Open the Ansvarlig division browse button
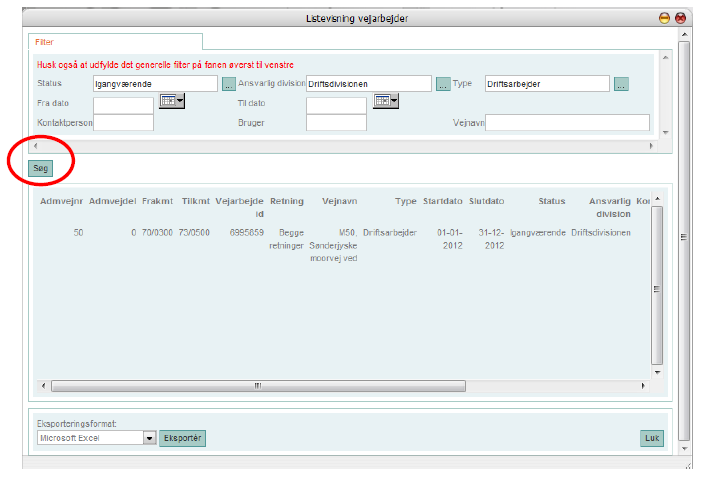Image resolution: width=701 pixels, height=478 pixels. [443, 84]
